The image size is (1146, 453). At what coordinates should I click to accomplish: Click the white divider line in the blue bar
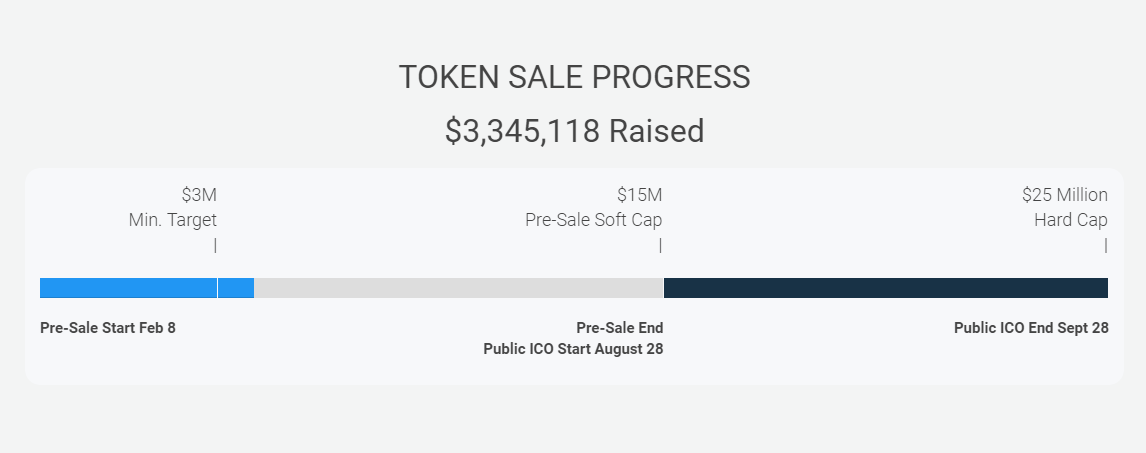coord(217,288)
